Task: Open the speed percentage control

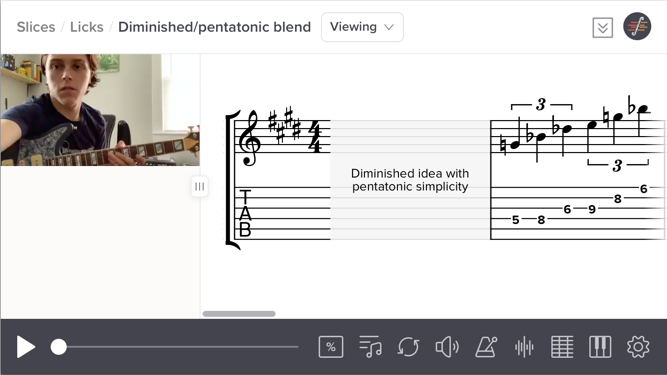Action: (331, 347)
